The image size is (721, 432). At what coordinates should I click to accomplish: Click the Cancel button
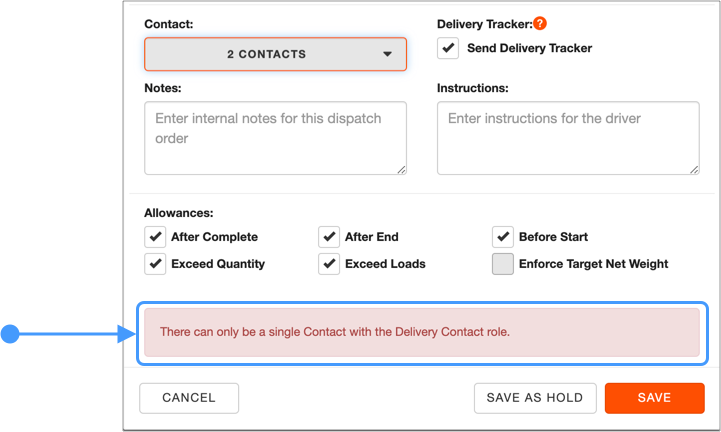[x=189, y=398]
